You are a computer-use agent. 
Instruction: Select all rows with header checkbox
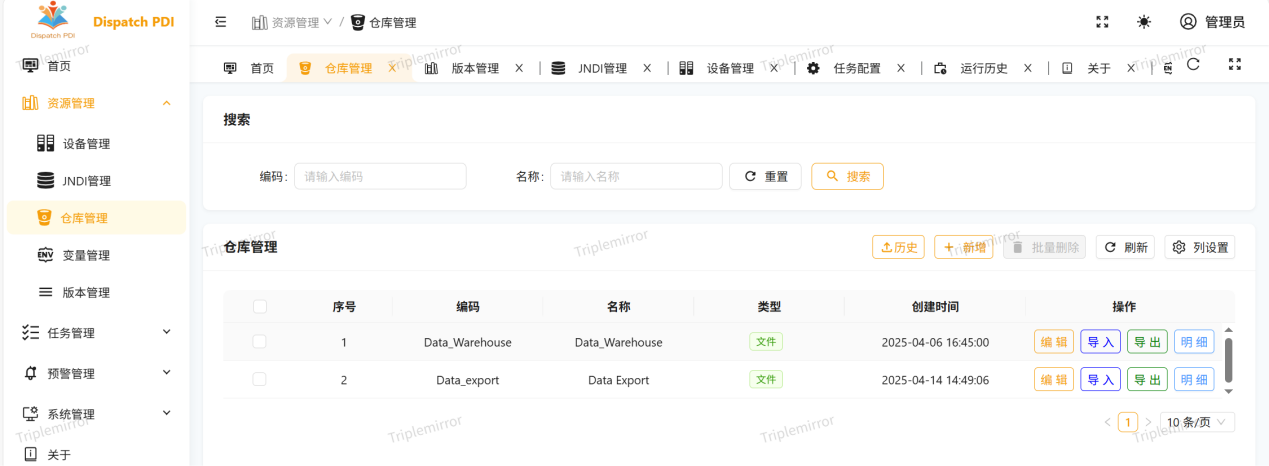coord(260,307)
